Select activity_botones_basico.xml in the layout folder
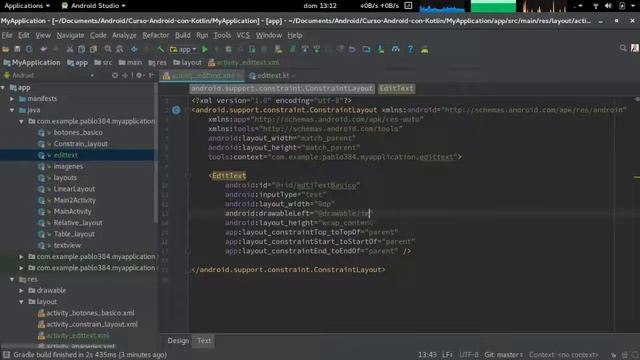 [x=90, y=313]
